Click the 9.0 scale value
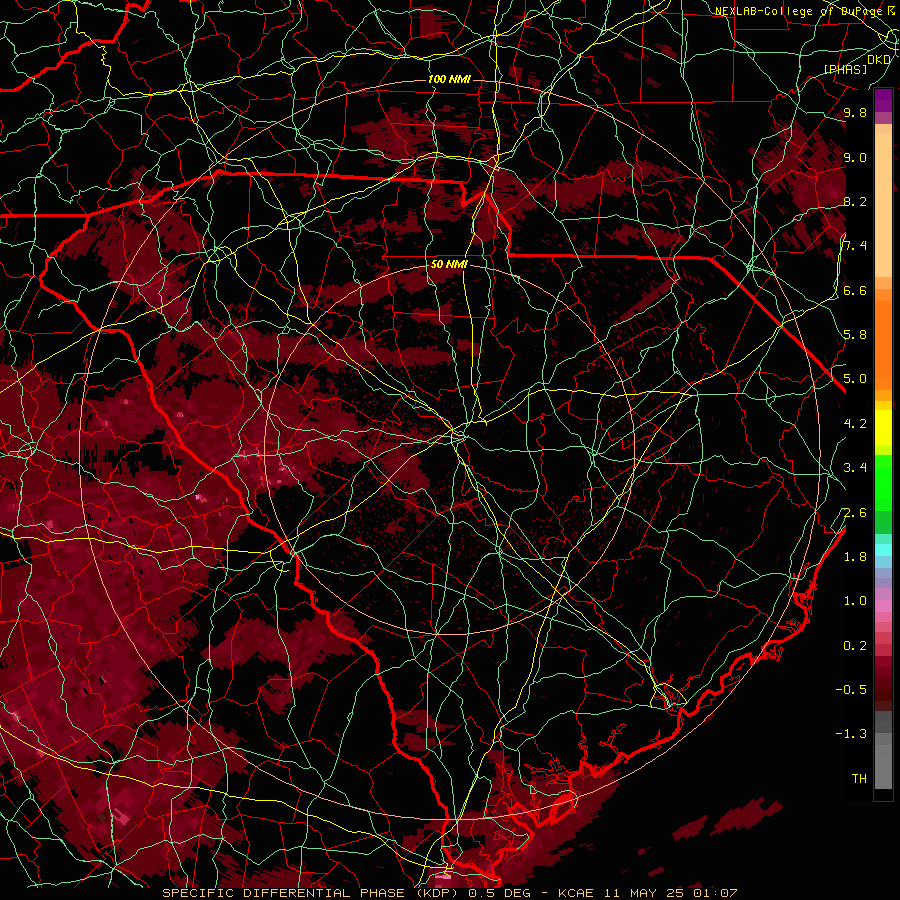 (855, 157)
